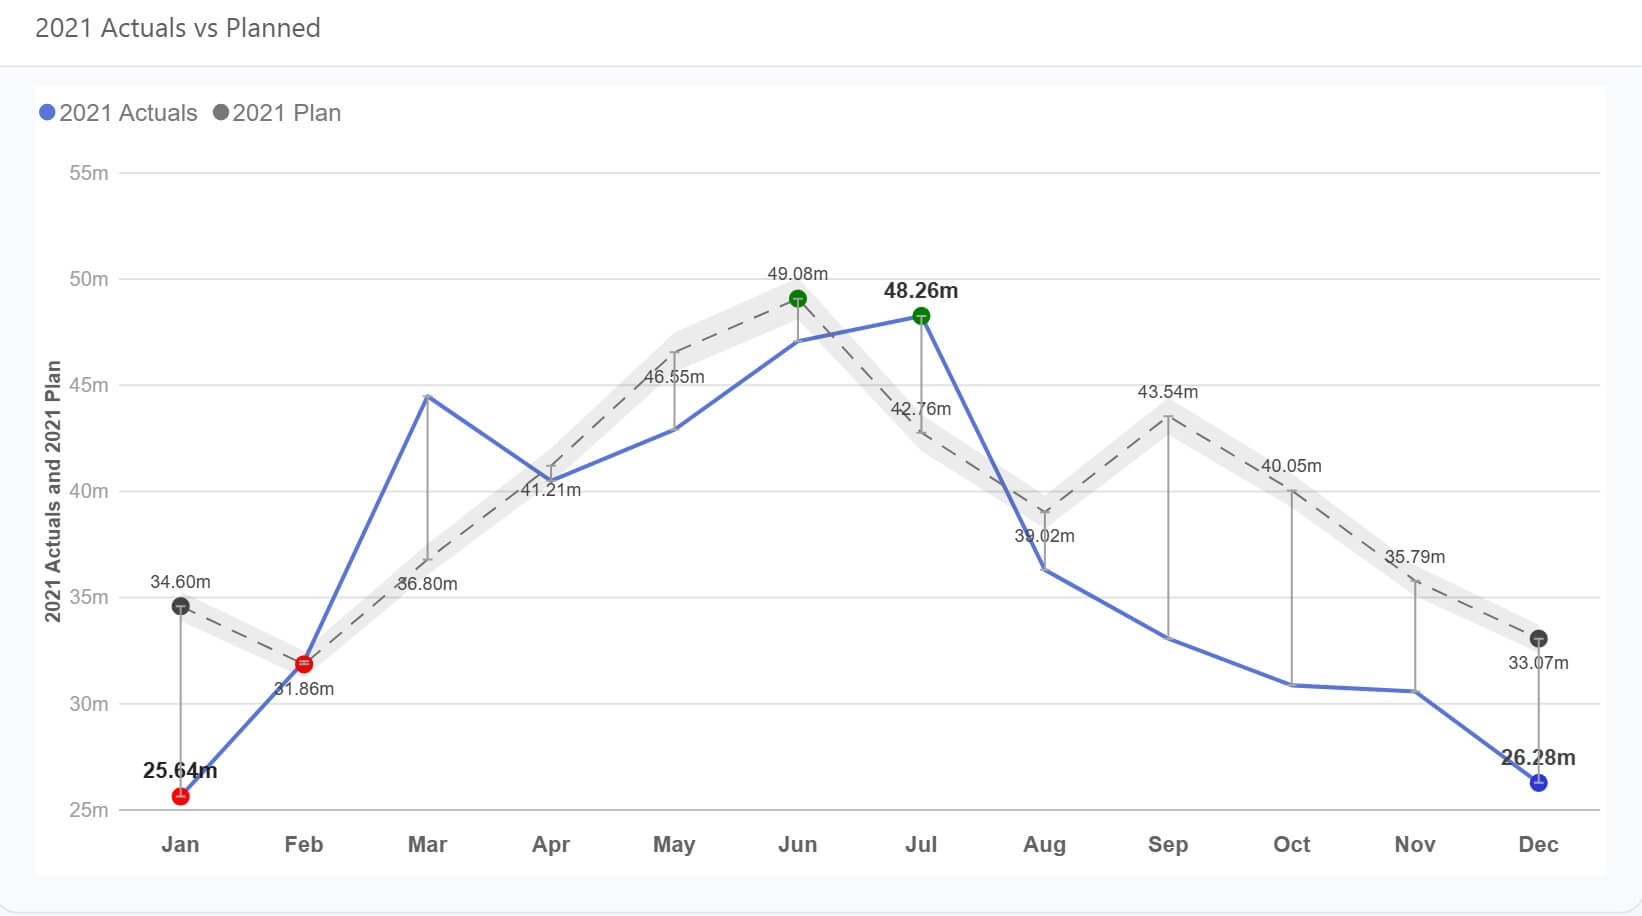Click the 48.26m July data label
The width and height of the screenshot is (1642, 916).
click(x=921, y=291)
